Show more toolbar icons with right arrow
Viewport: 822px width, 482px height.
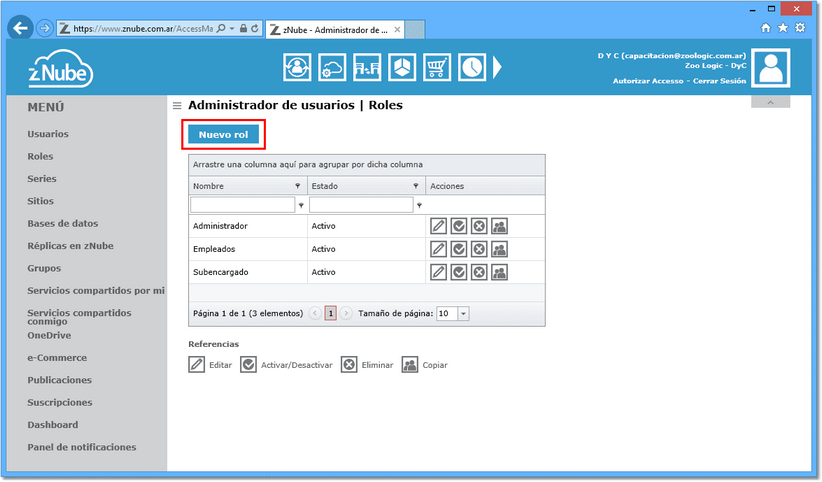click(497, 67)
